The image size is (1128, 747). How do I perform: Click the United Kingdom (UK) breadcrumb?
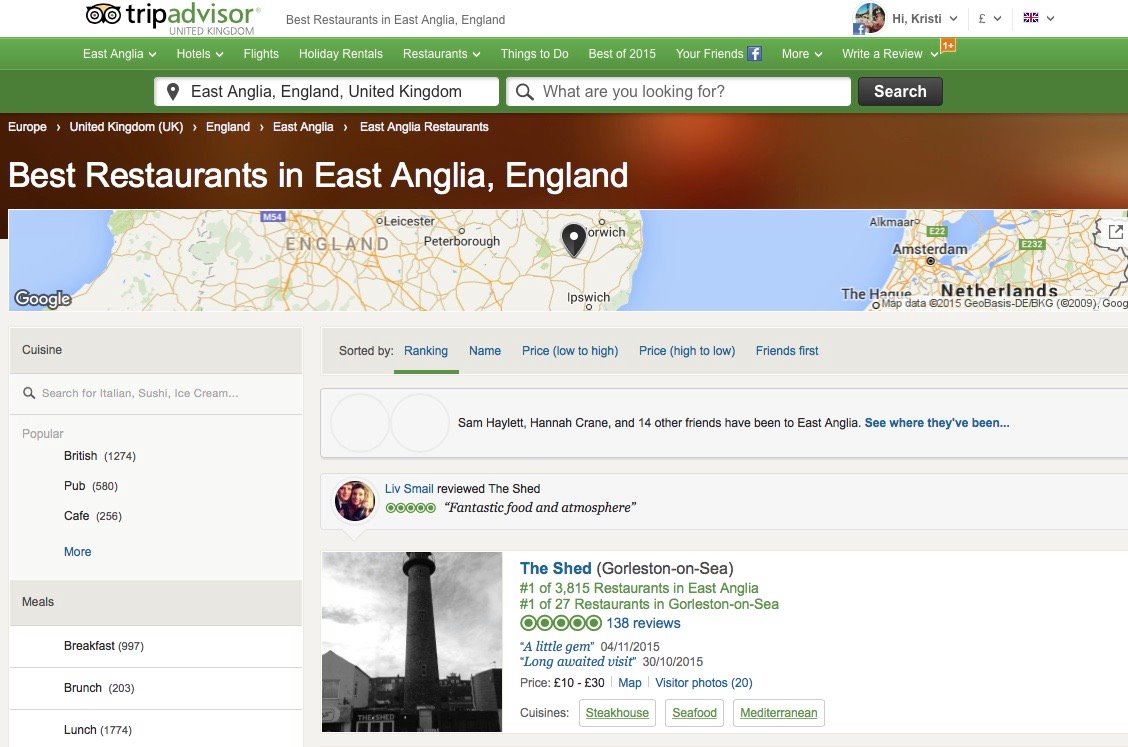tap(127, 127)
